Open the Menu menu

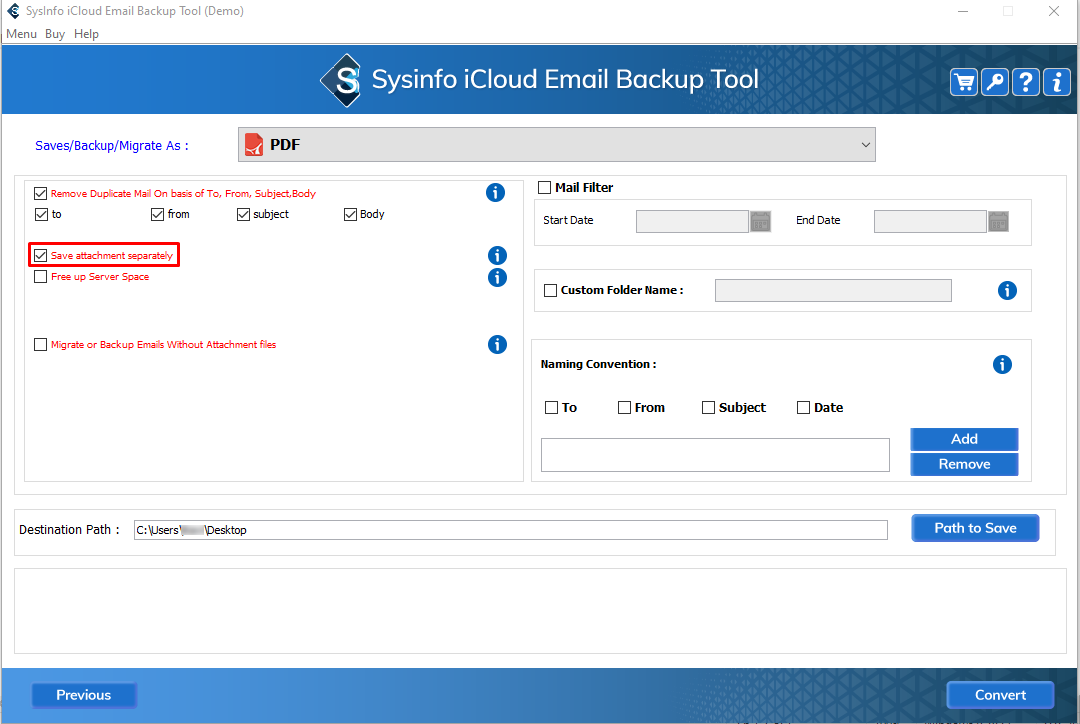coord(21,34)
